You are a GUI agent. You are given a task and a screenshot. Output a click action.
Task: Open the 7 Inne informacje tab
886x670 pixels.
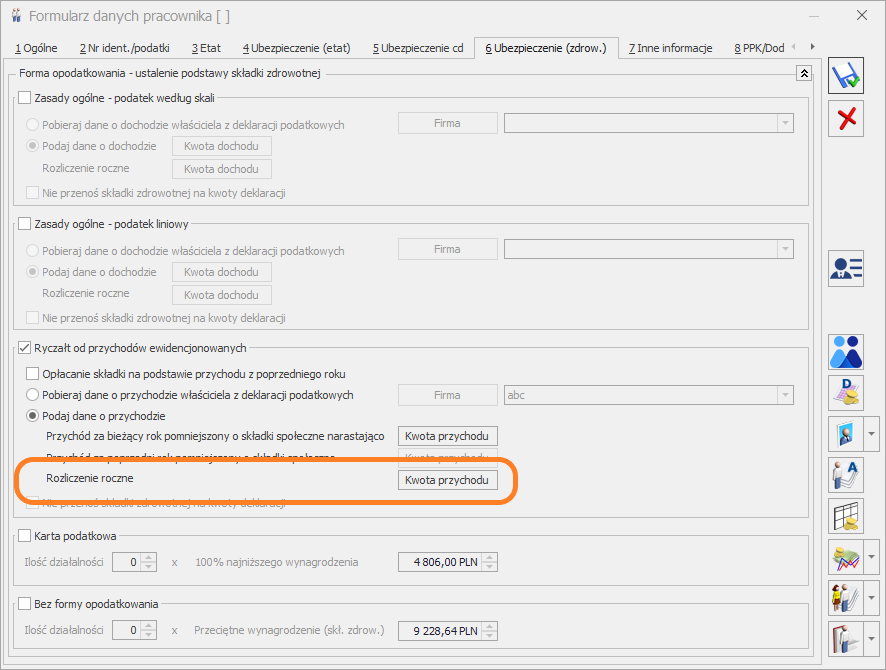[670, 48]
